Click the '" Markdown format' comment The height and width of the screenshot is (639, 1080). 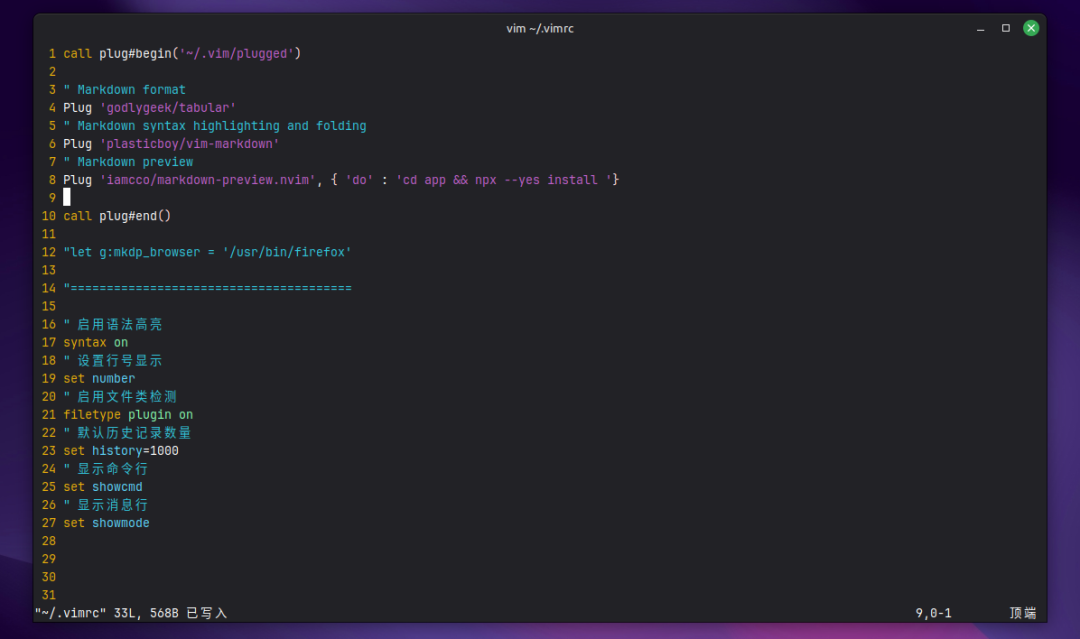125,90
